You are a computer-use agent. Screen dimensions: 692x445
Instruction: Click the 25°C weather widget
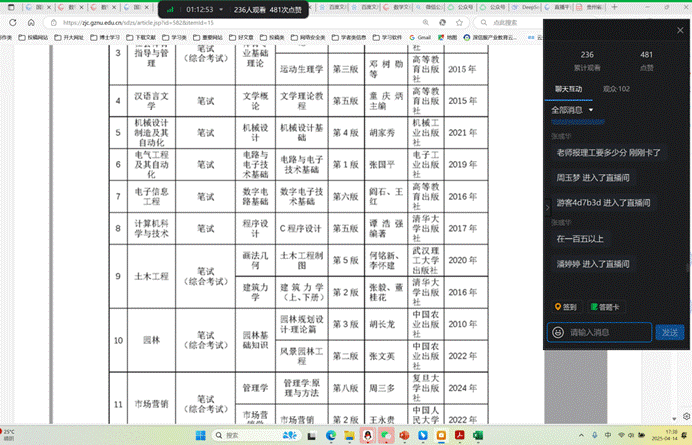(8, 435)
